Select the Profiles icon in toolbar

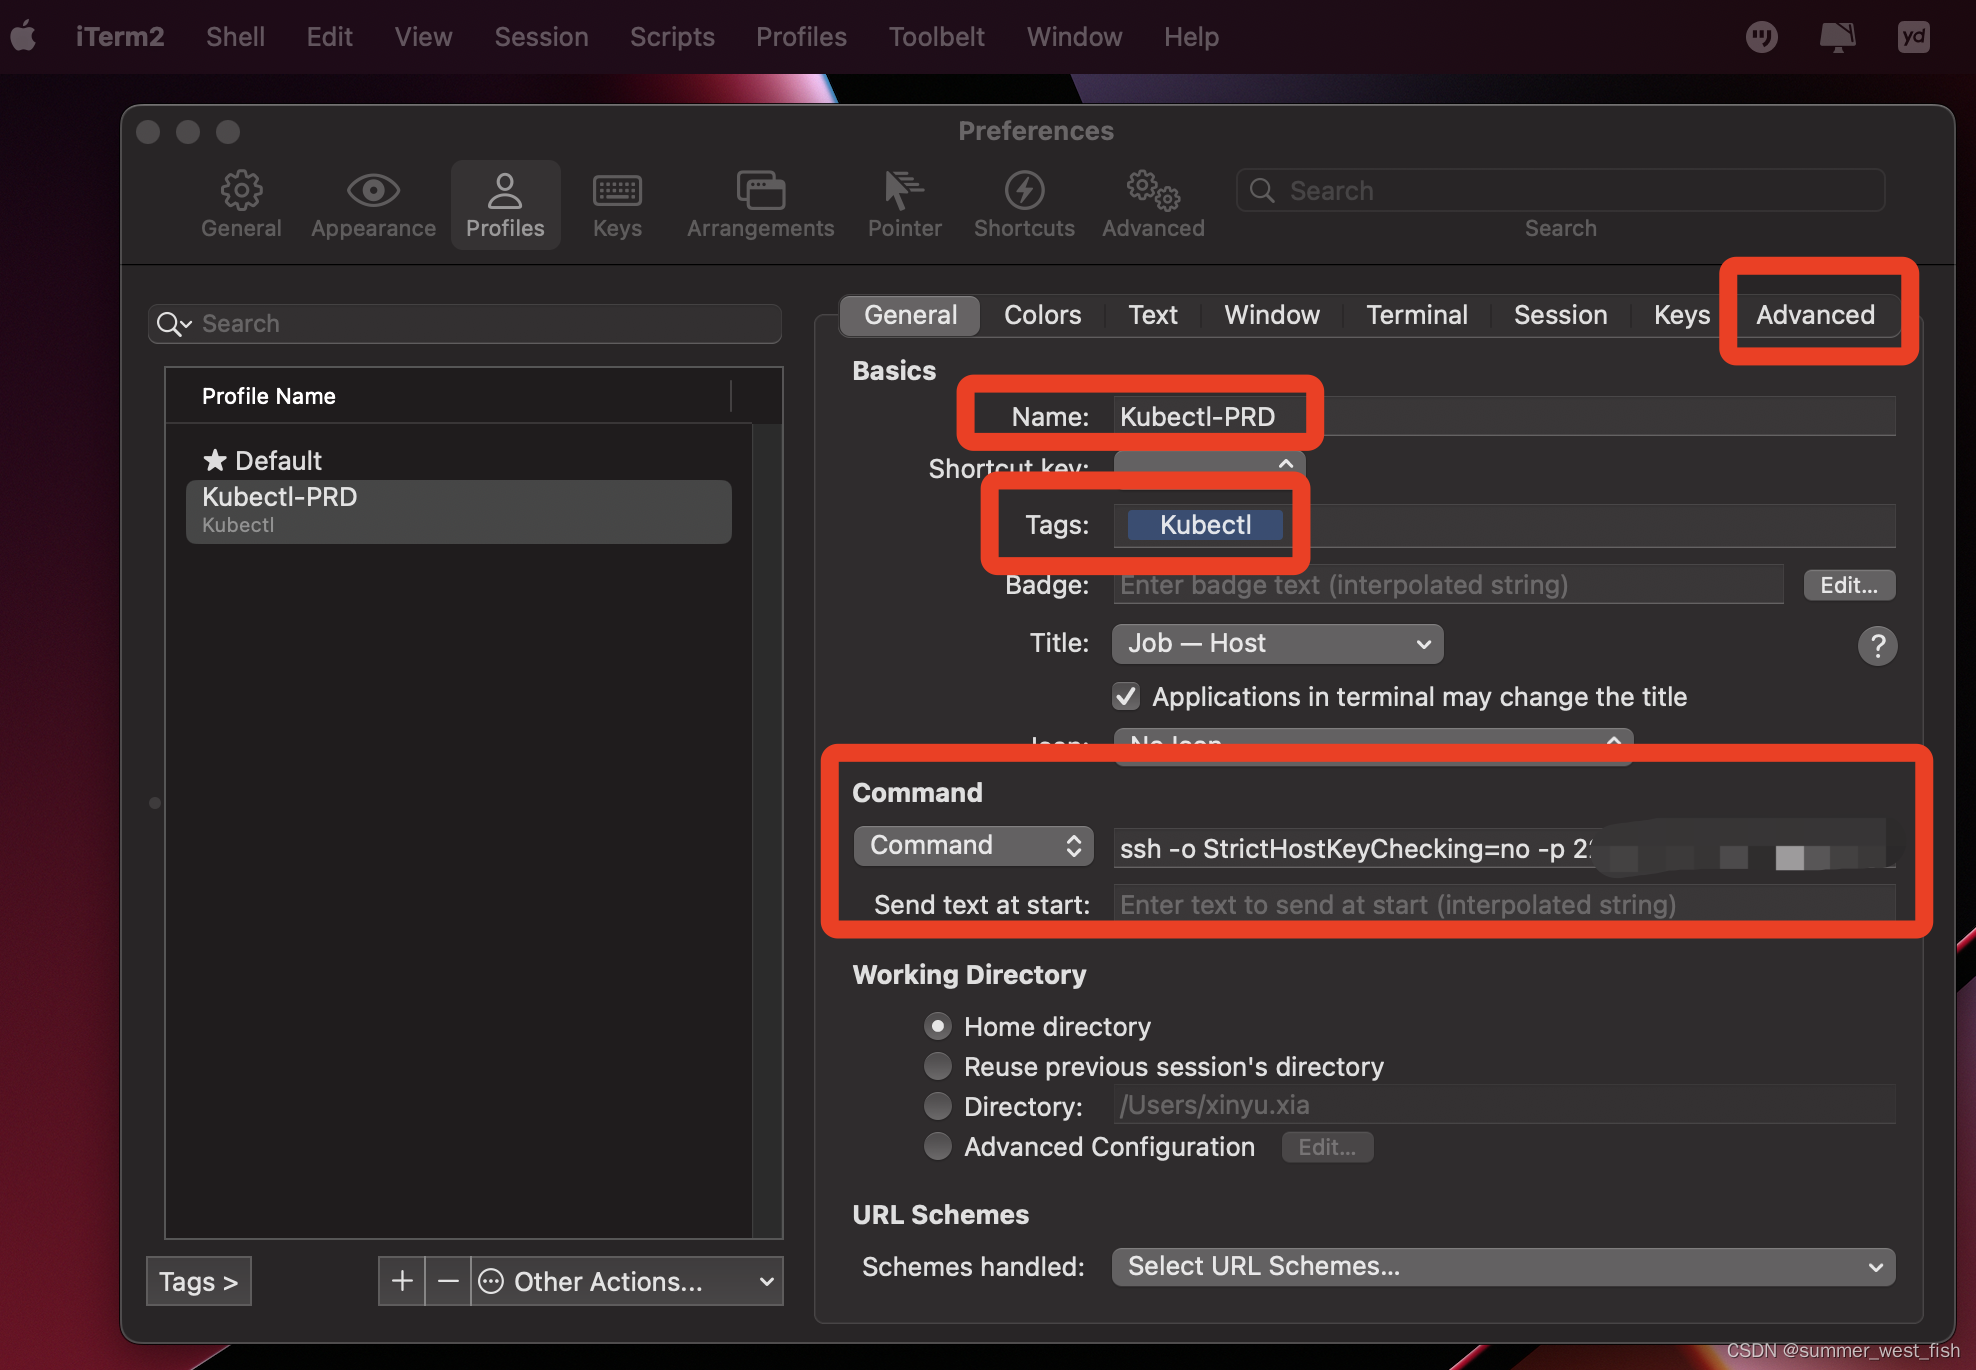click(505, 204)
